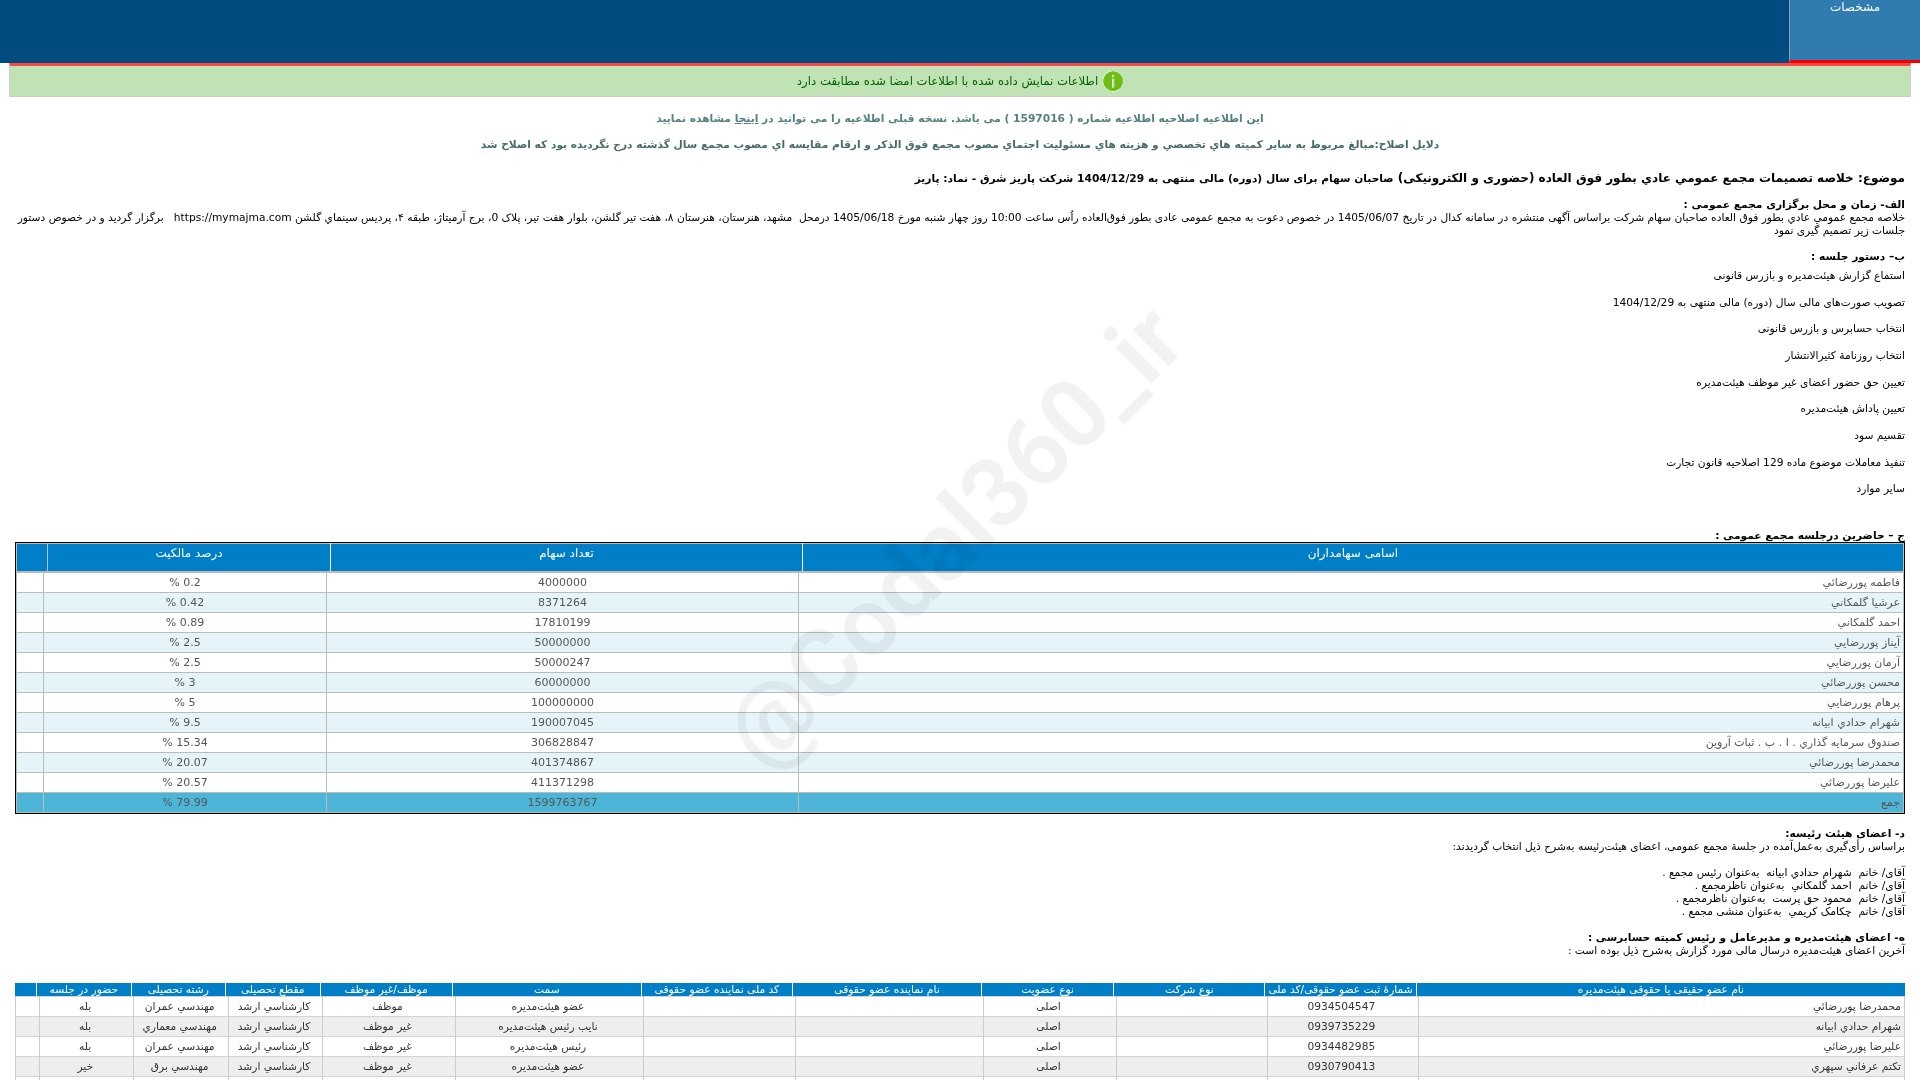
Task: Select the جمع total row label
Action: pyautogui.click(x=1890, y=803)
